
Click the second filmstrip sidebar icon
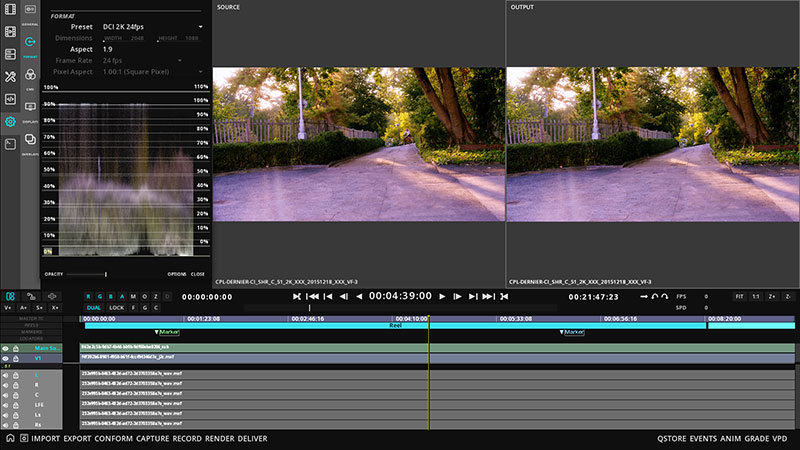pyautogui.click(x=10, y=31)
